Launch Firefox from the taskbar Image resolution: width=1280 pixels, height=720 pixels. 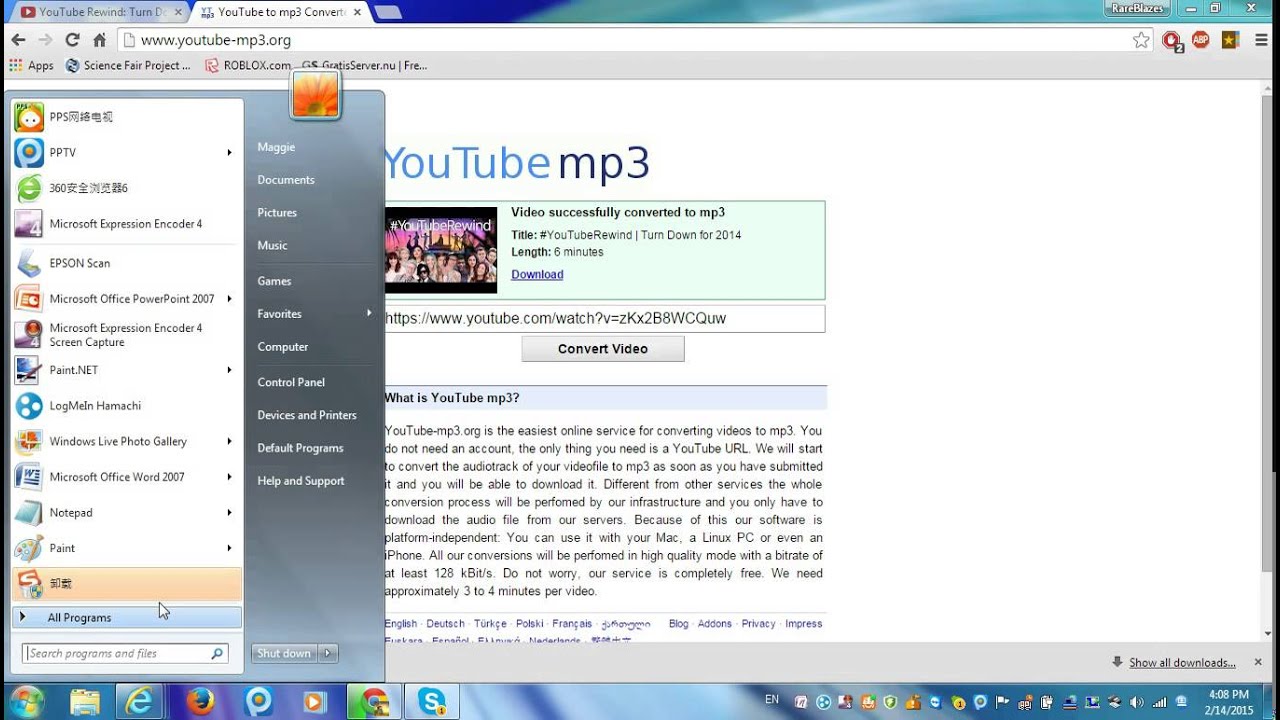point(200,701)
